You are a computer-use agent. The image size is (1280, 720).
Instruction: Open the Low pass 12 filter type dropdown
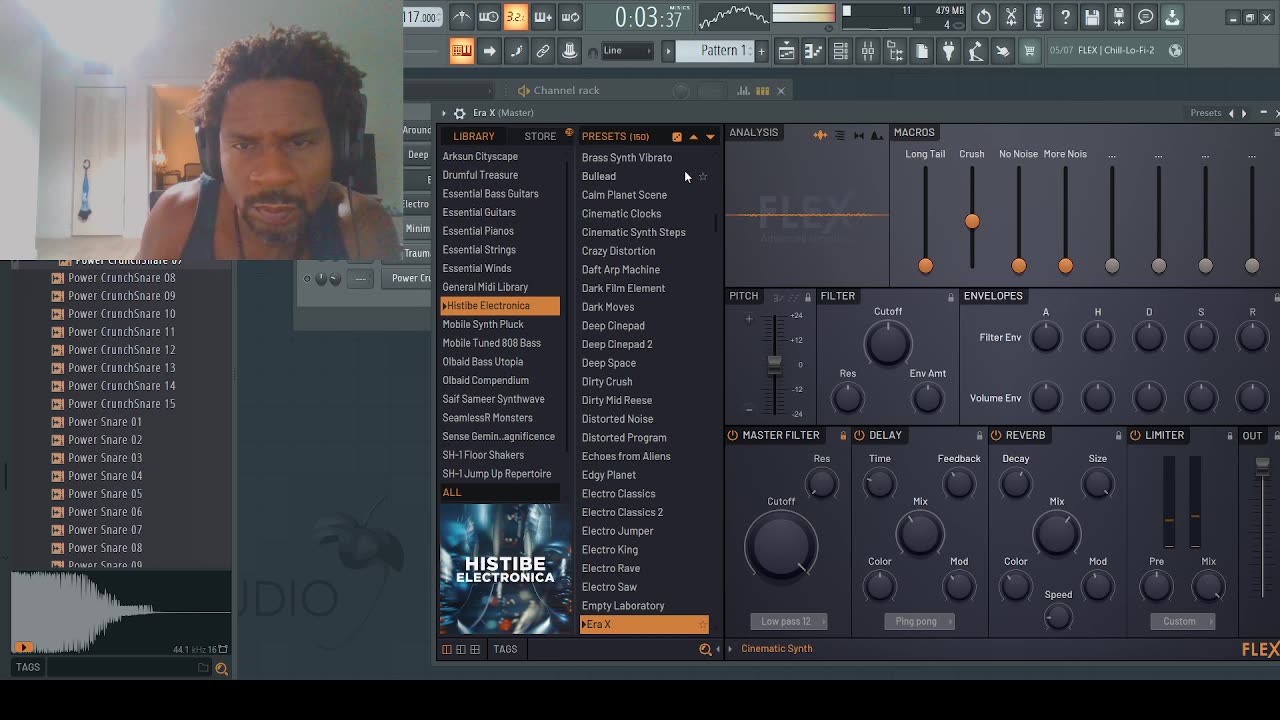click(x=790, y=621)
